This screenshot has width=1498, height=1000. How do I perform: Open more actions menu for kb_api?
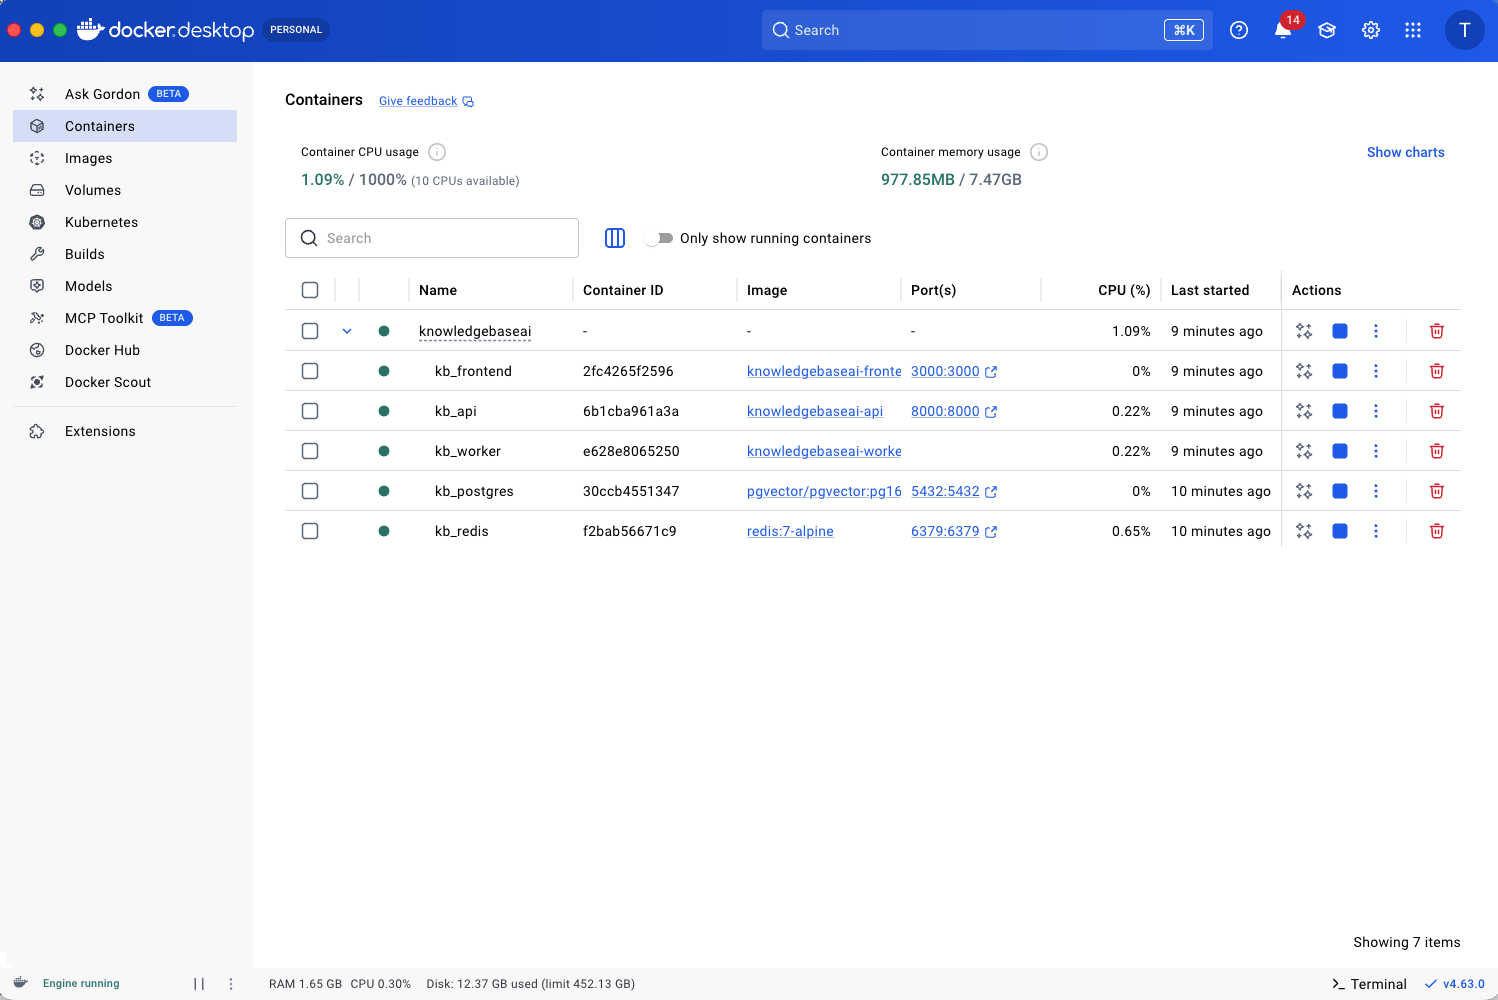pyautogui.click(x=1376, y=411)
